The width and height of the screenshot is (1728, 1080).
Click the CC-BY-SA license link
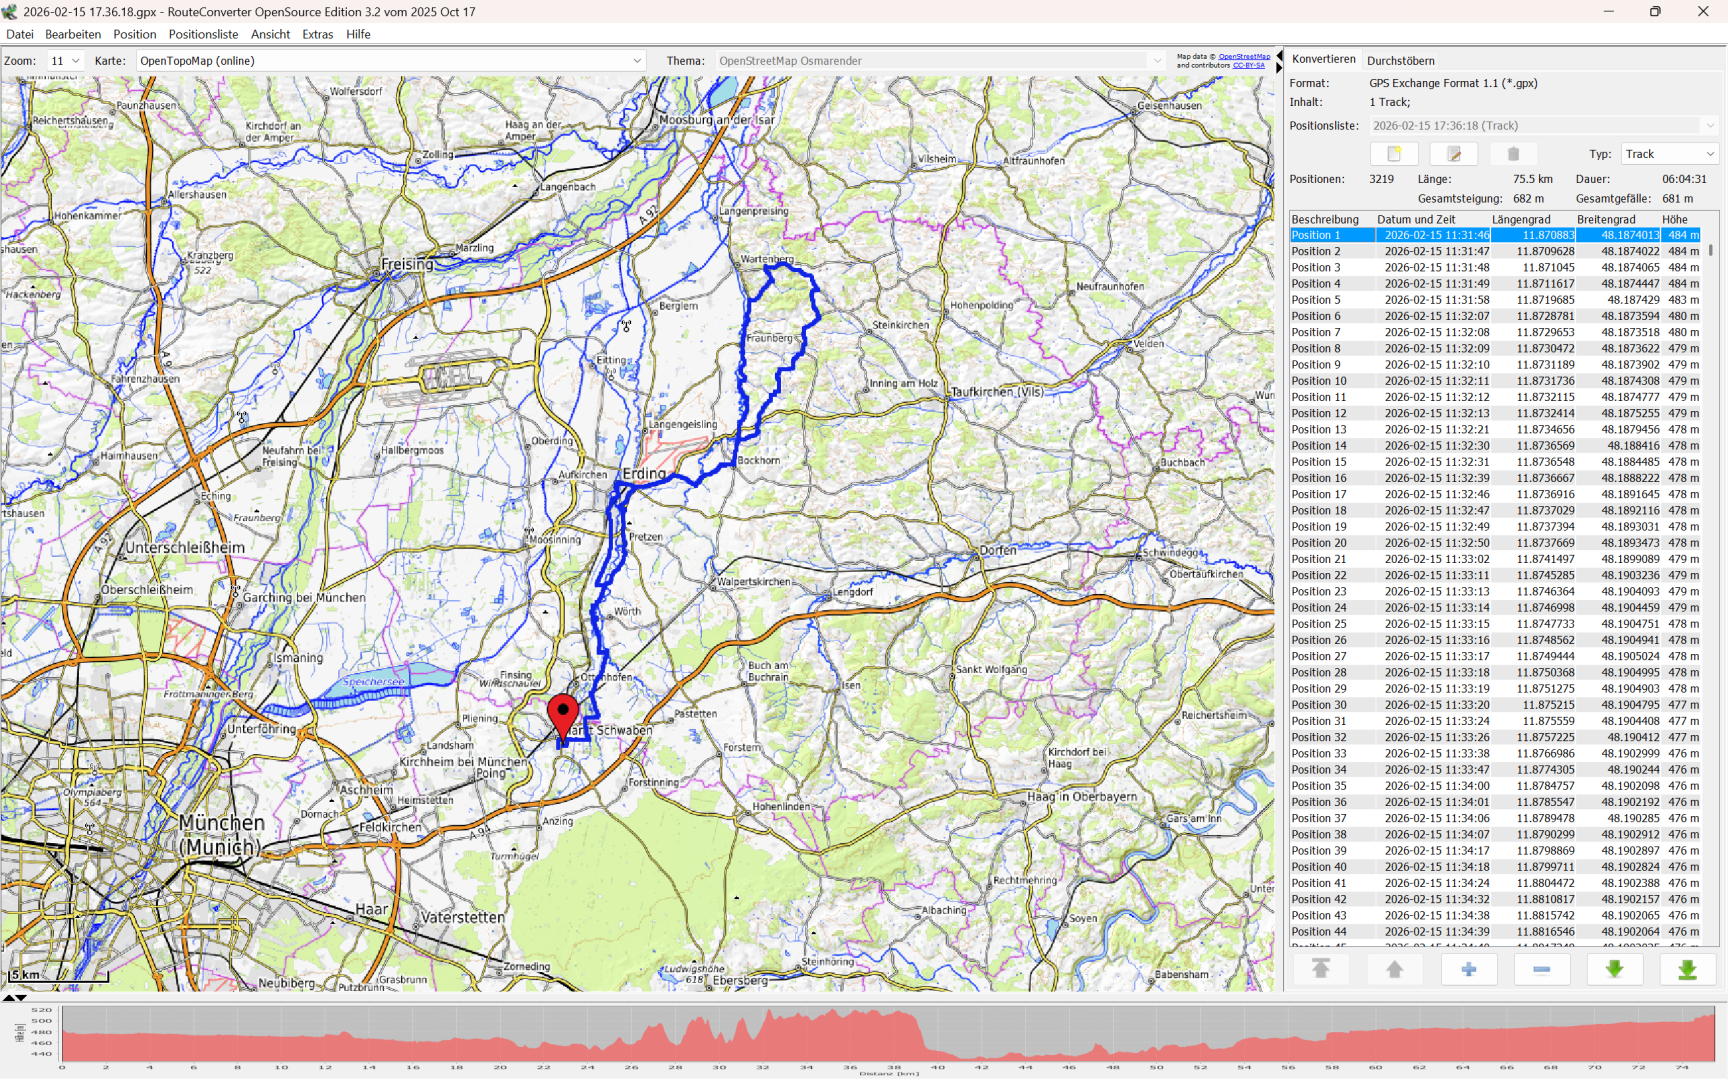(x=1248, y=66)
